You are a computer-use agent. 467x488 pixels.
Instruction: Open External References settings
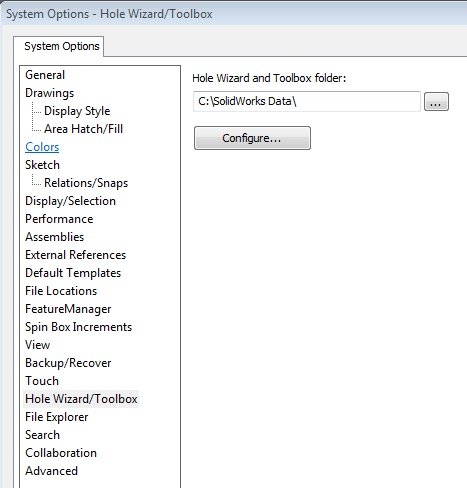(75, 255)
